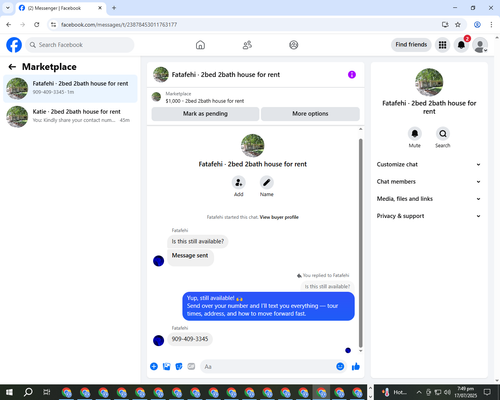Search in conversation magnifier icon

(x=443, y=134)
